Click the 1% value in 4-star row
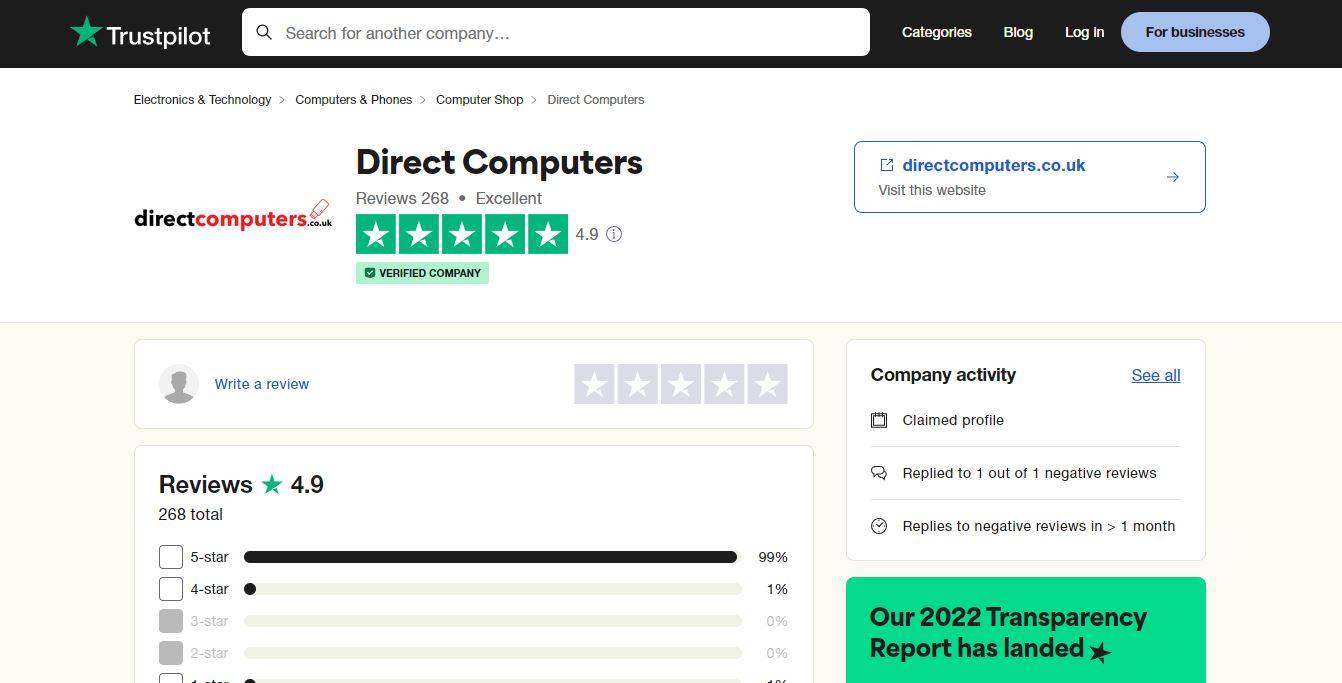Viewport: 1342px width, 683px height. 777,589
